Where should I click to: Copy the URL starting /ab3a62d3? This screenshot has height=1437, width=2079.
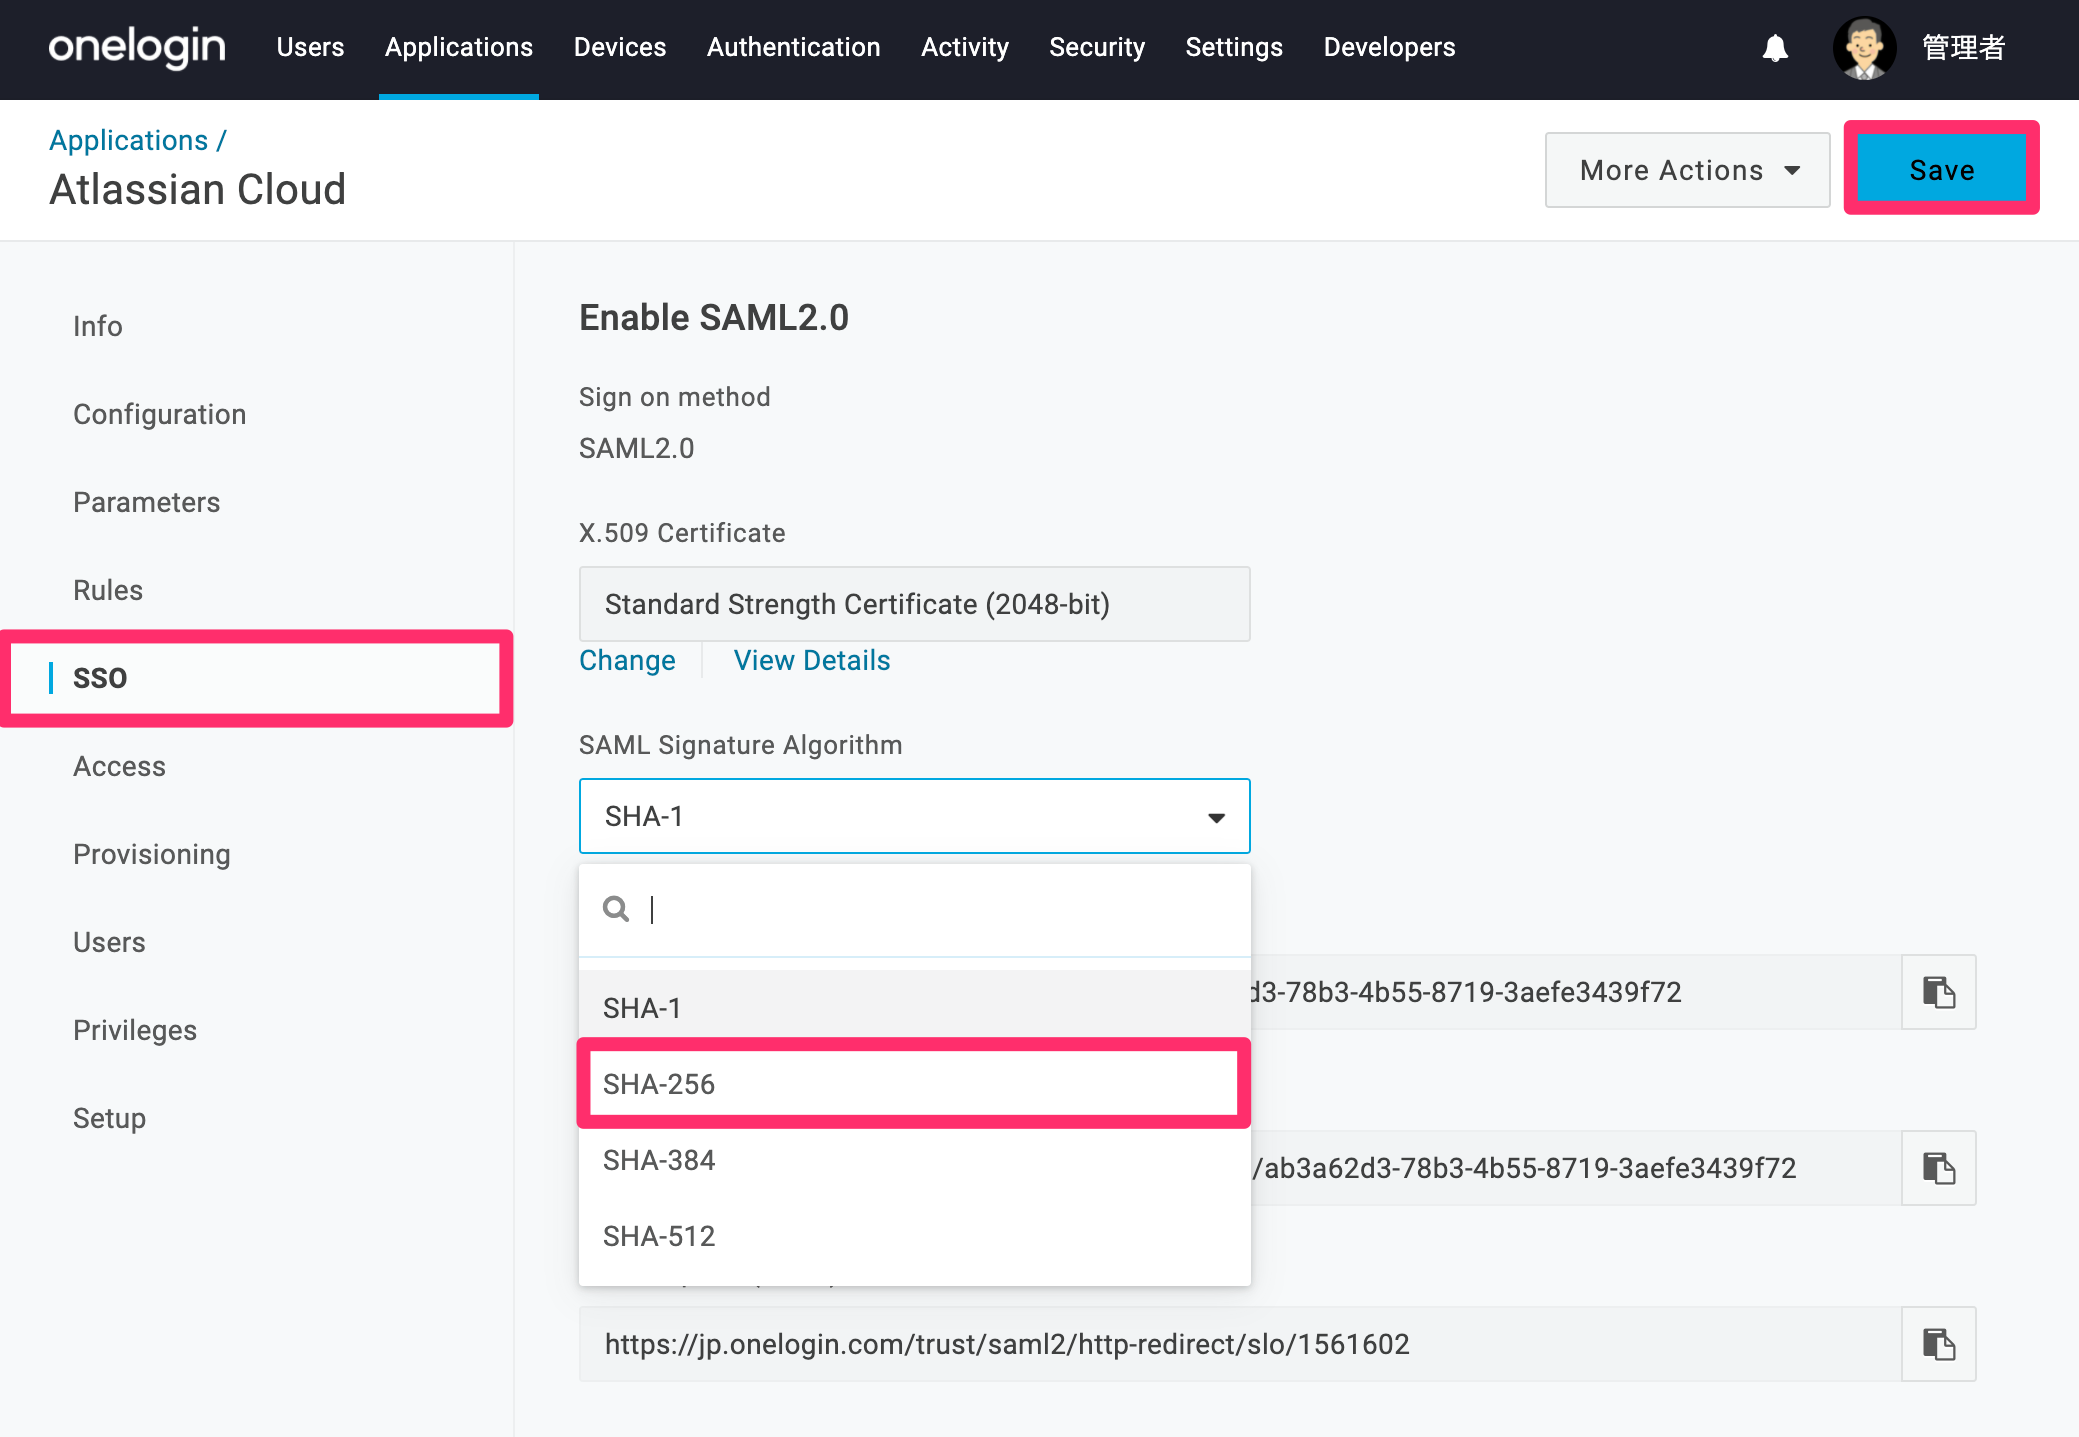point(1938,1168)
